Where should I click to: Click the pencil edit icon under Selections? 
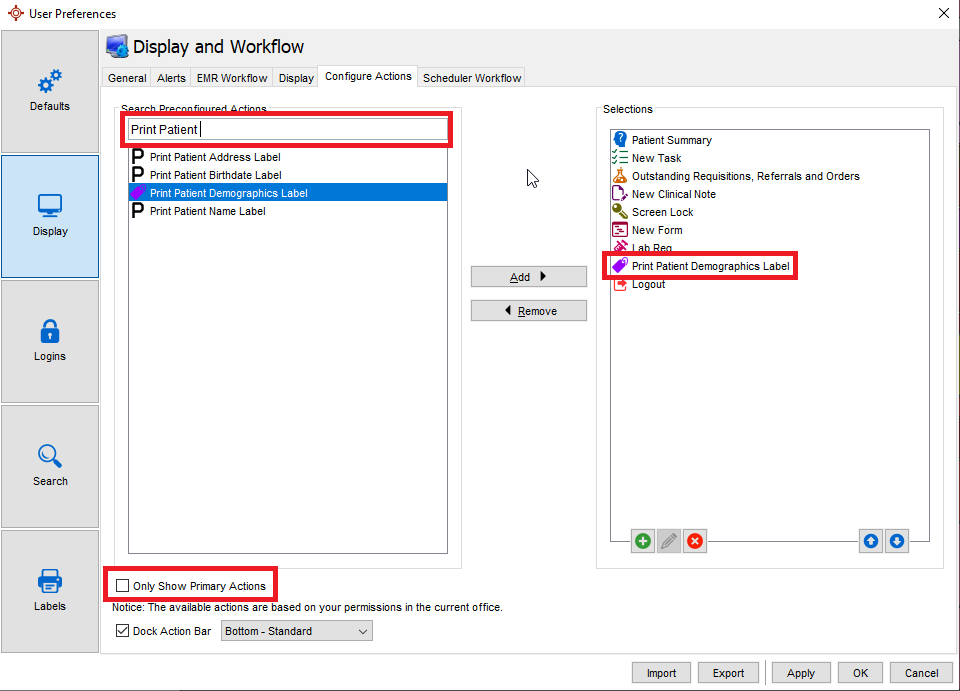click(669, 541)
